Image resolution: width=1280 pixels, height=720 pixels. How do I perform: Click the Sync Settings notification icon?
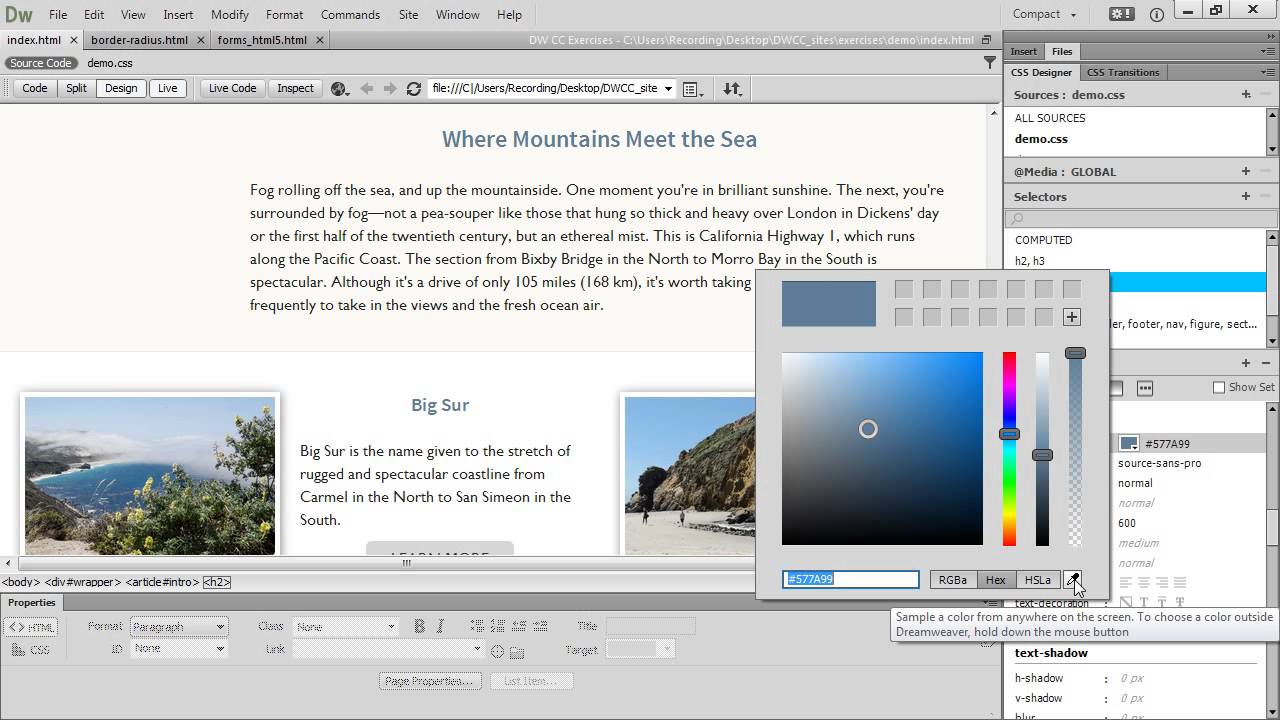pyautogui.click(x=1121, y=14)
